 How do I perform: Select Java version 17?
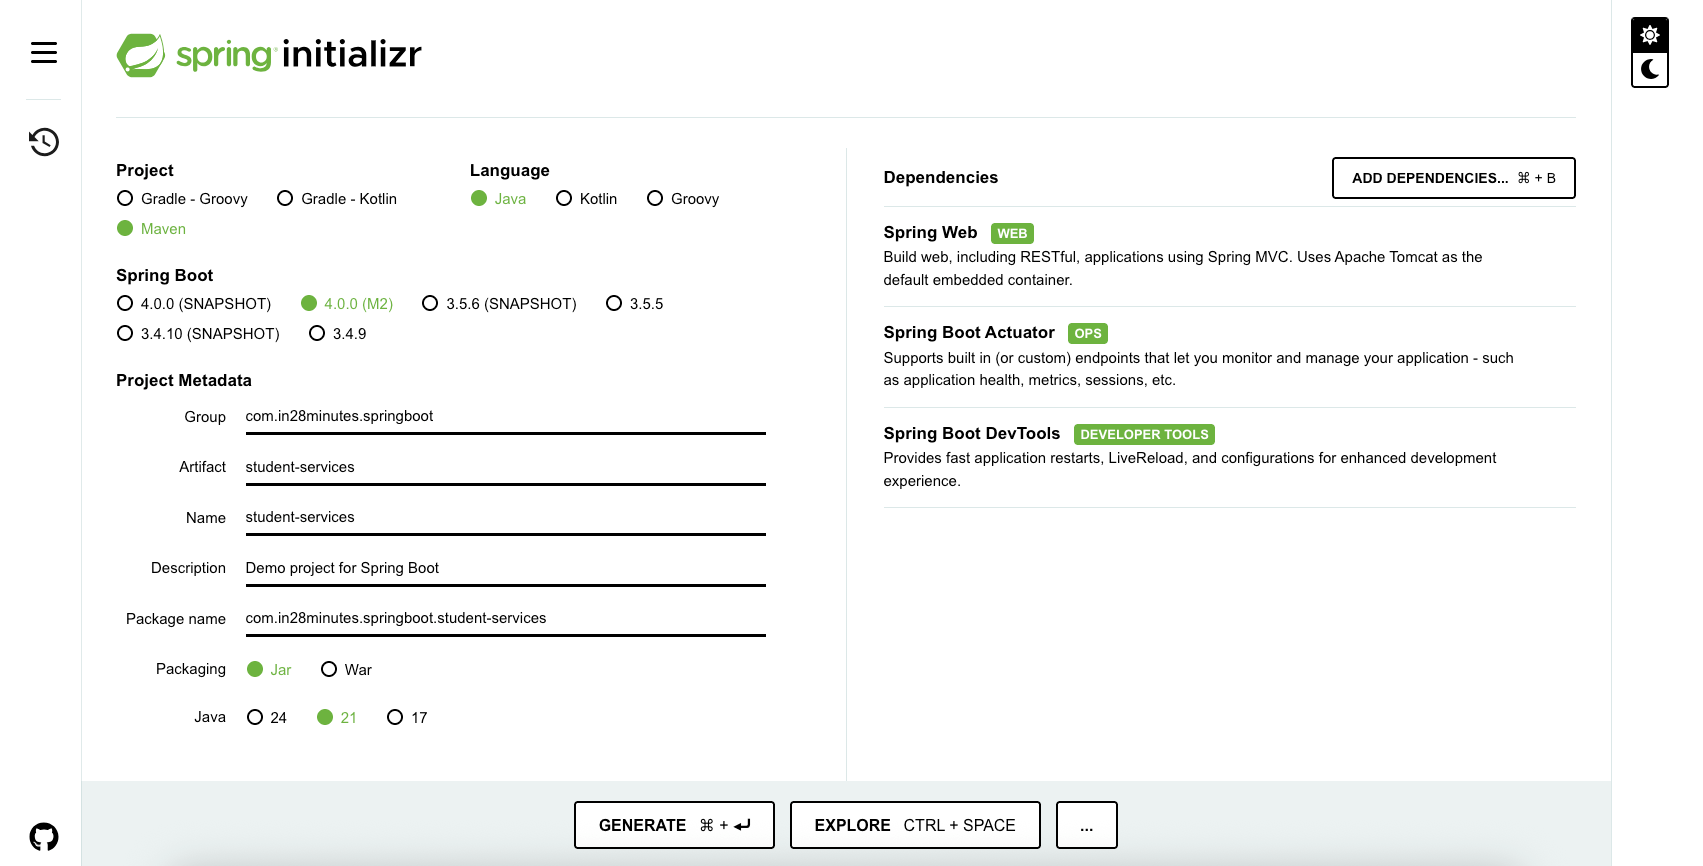[396, 718]
